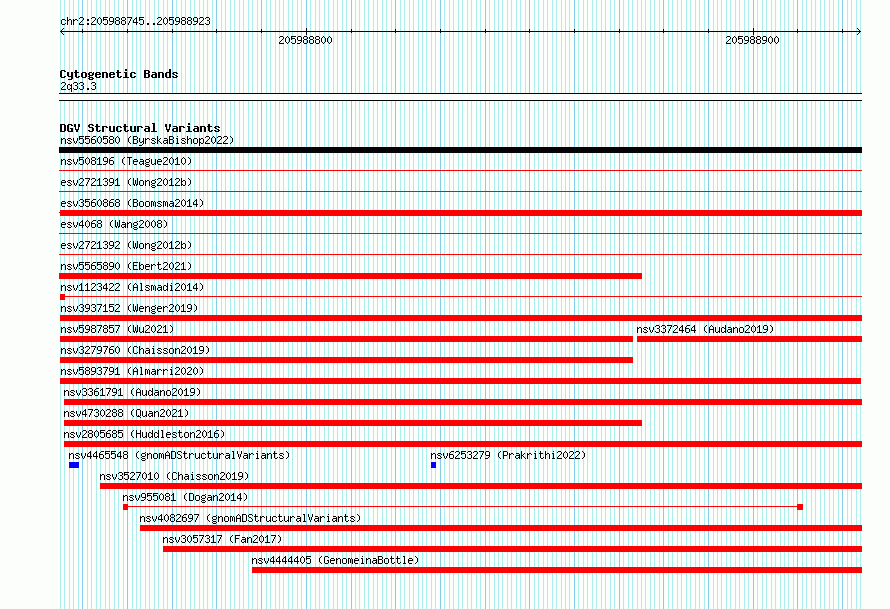
Task: Select the red bar under esv3560868
Action: 460,213
